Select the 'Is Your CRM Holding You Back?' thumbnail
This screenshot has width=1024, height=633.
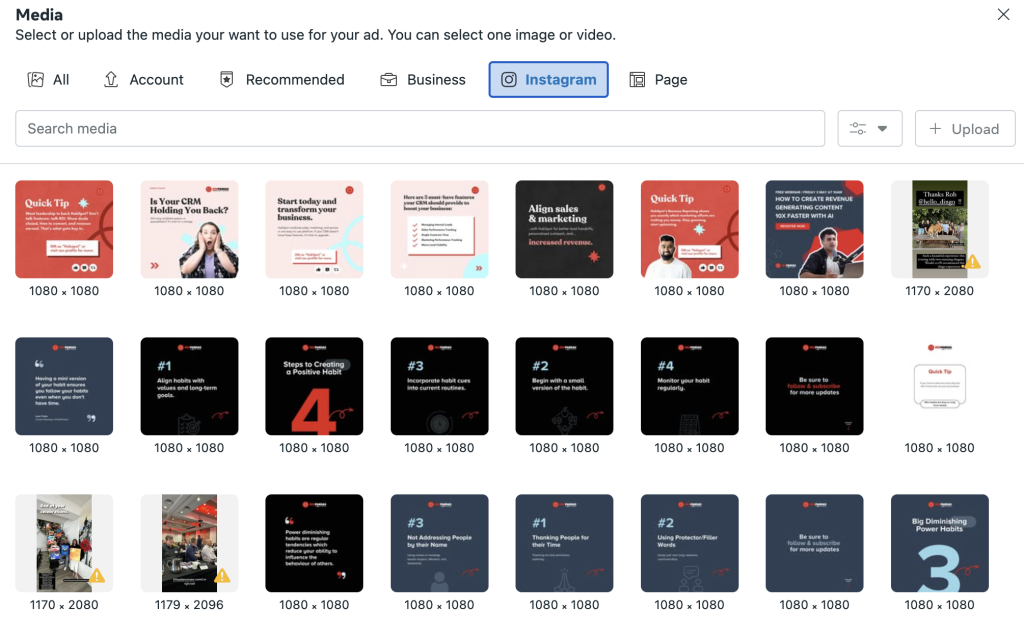(189, 229)
